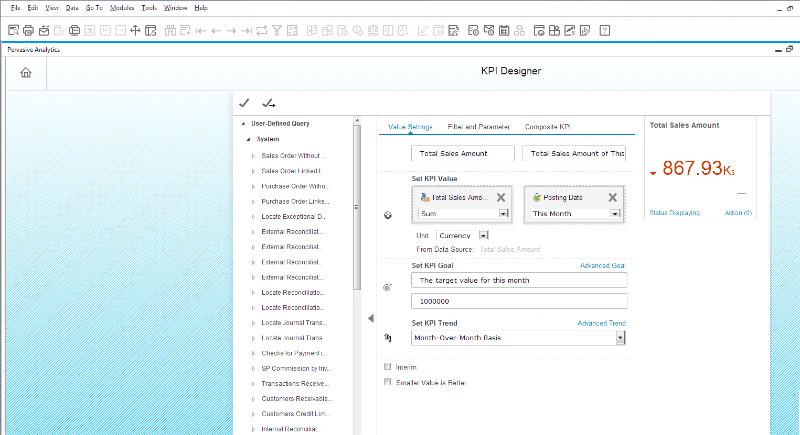
Task: Remove the Total Sales Amount measure with X
Action: (x=502, y=197)
